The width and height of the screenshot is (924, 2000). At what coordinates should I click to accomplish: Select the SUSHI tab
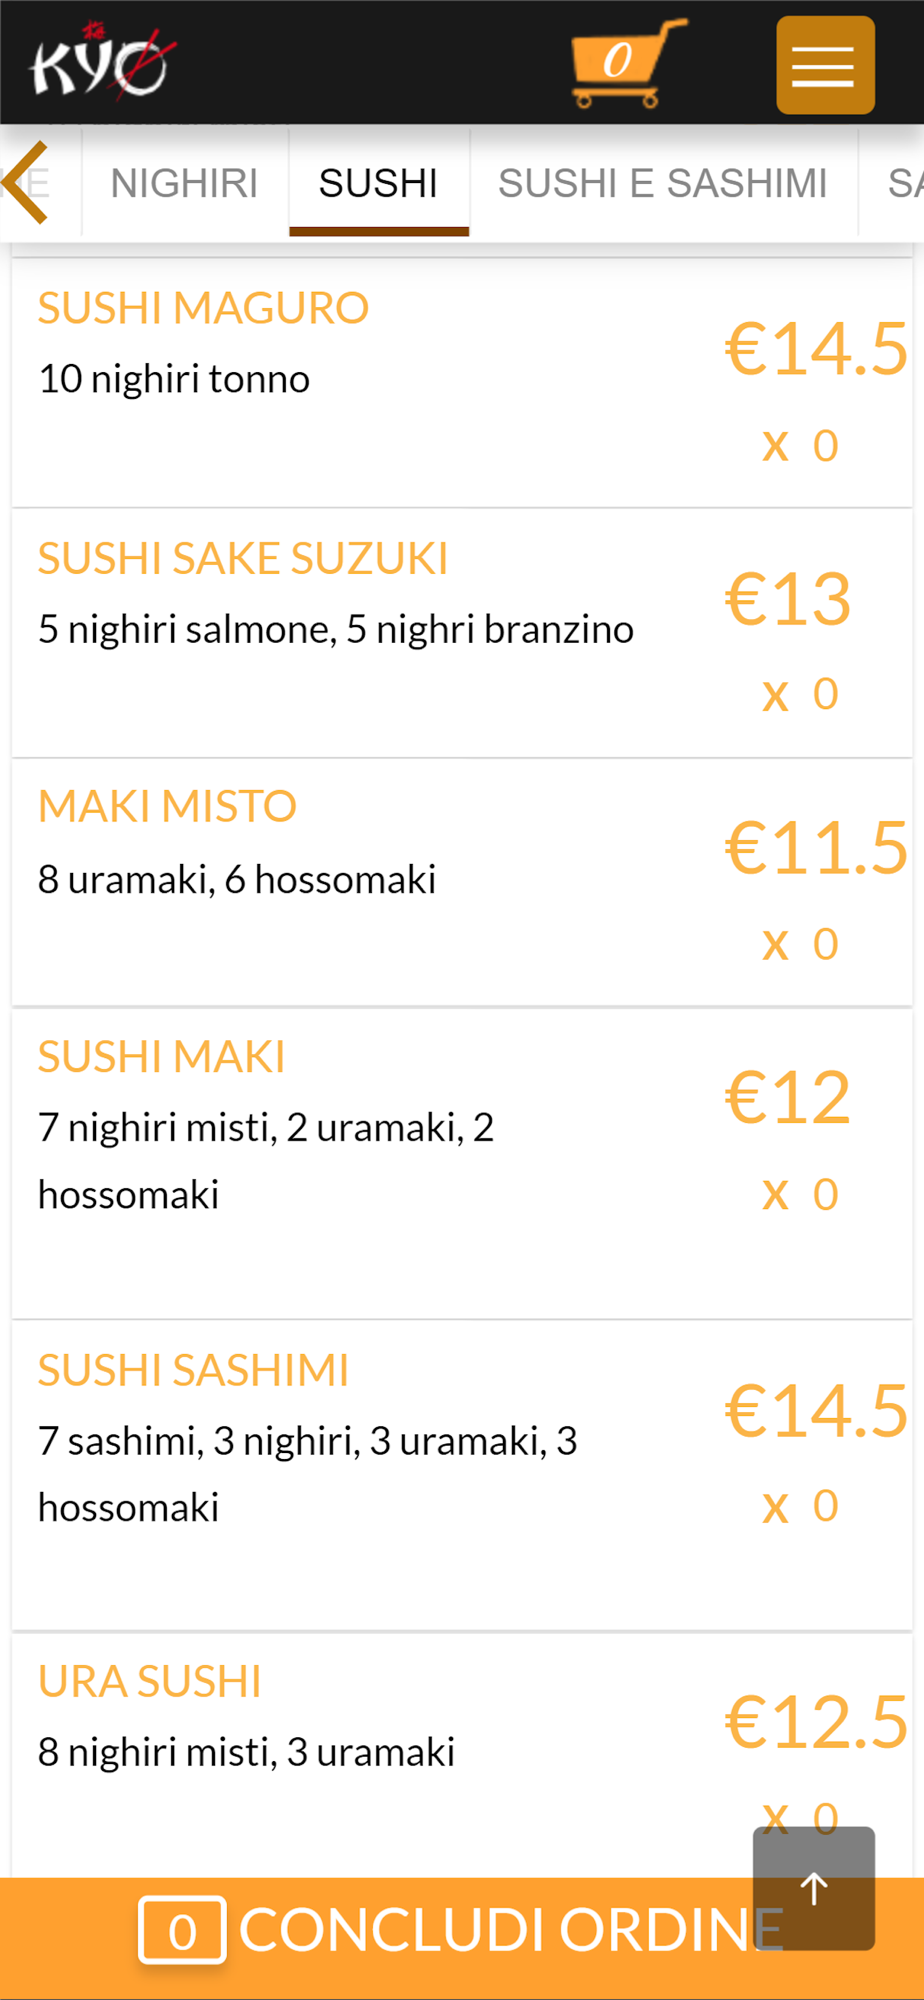(x=379, y=184)
